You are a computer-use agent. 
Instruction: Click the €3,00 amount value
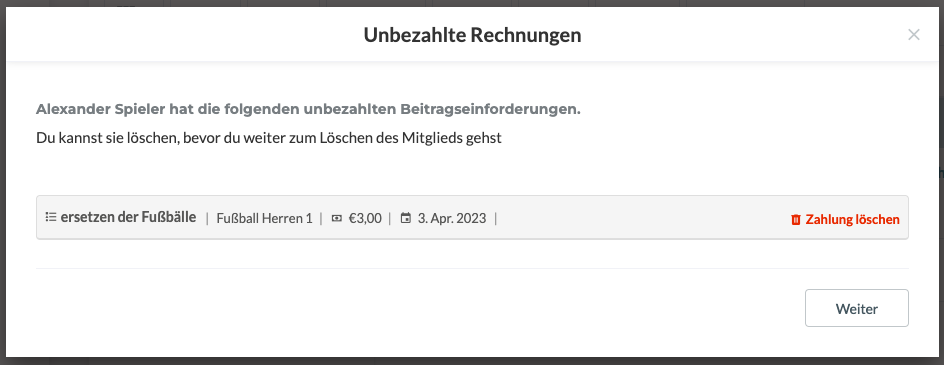pyautogui.click(x=365, y=218)
